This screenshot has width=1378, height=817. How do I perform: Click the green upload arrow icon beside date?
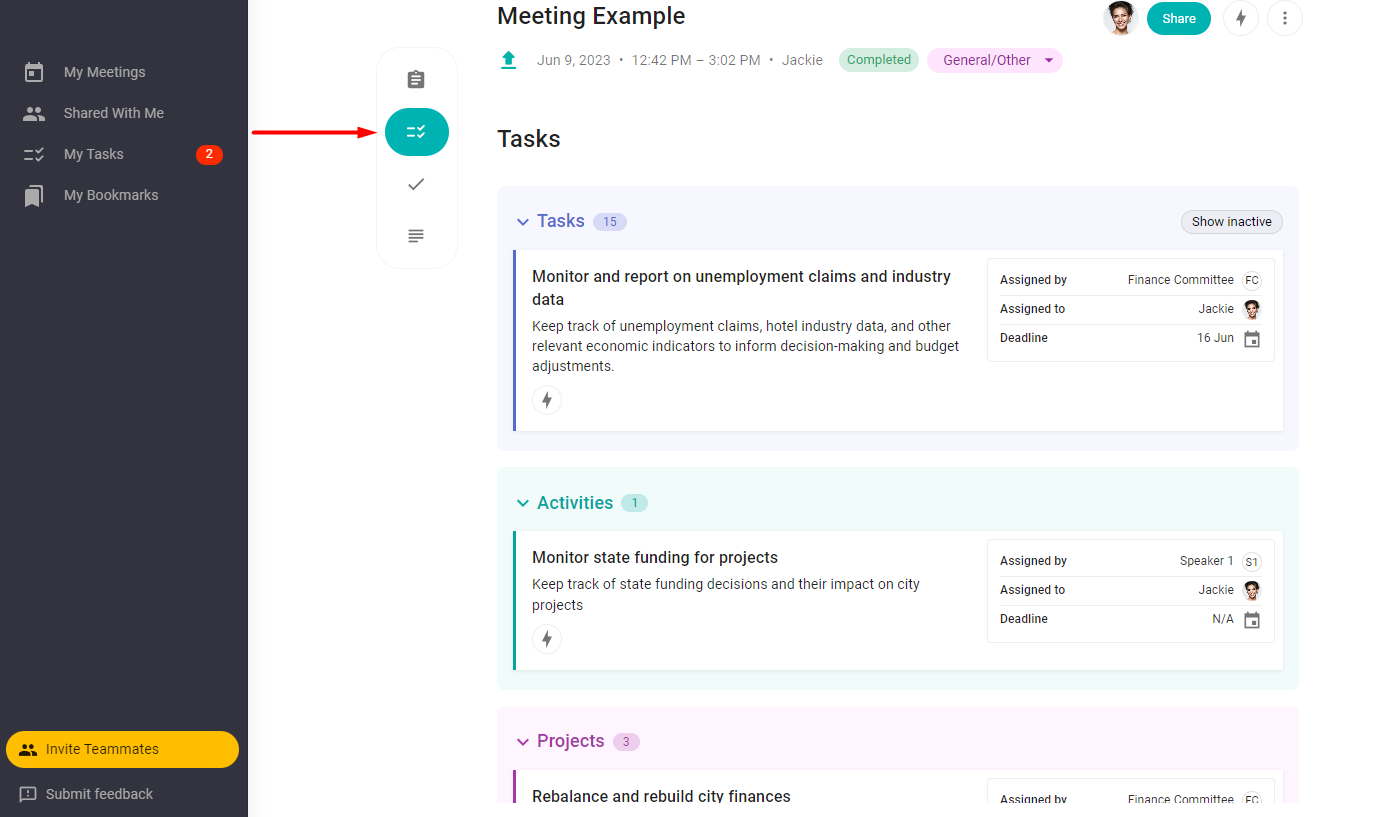click(x=508, y=60)
